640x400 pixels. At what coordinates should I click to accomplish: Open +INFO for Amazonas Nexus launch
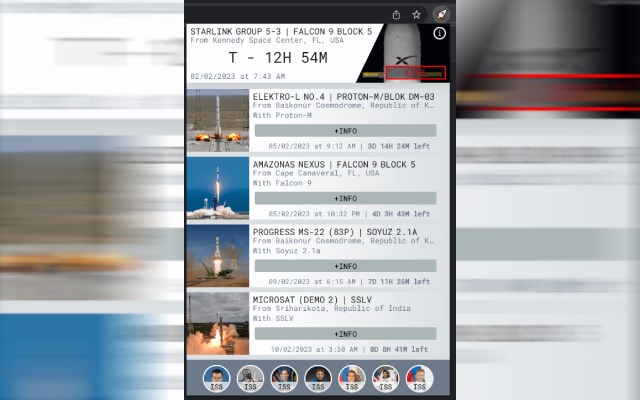(345, 198)
